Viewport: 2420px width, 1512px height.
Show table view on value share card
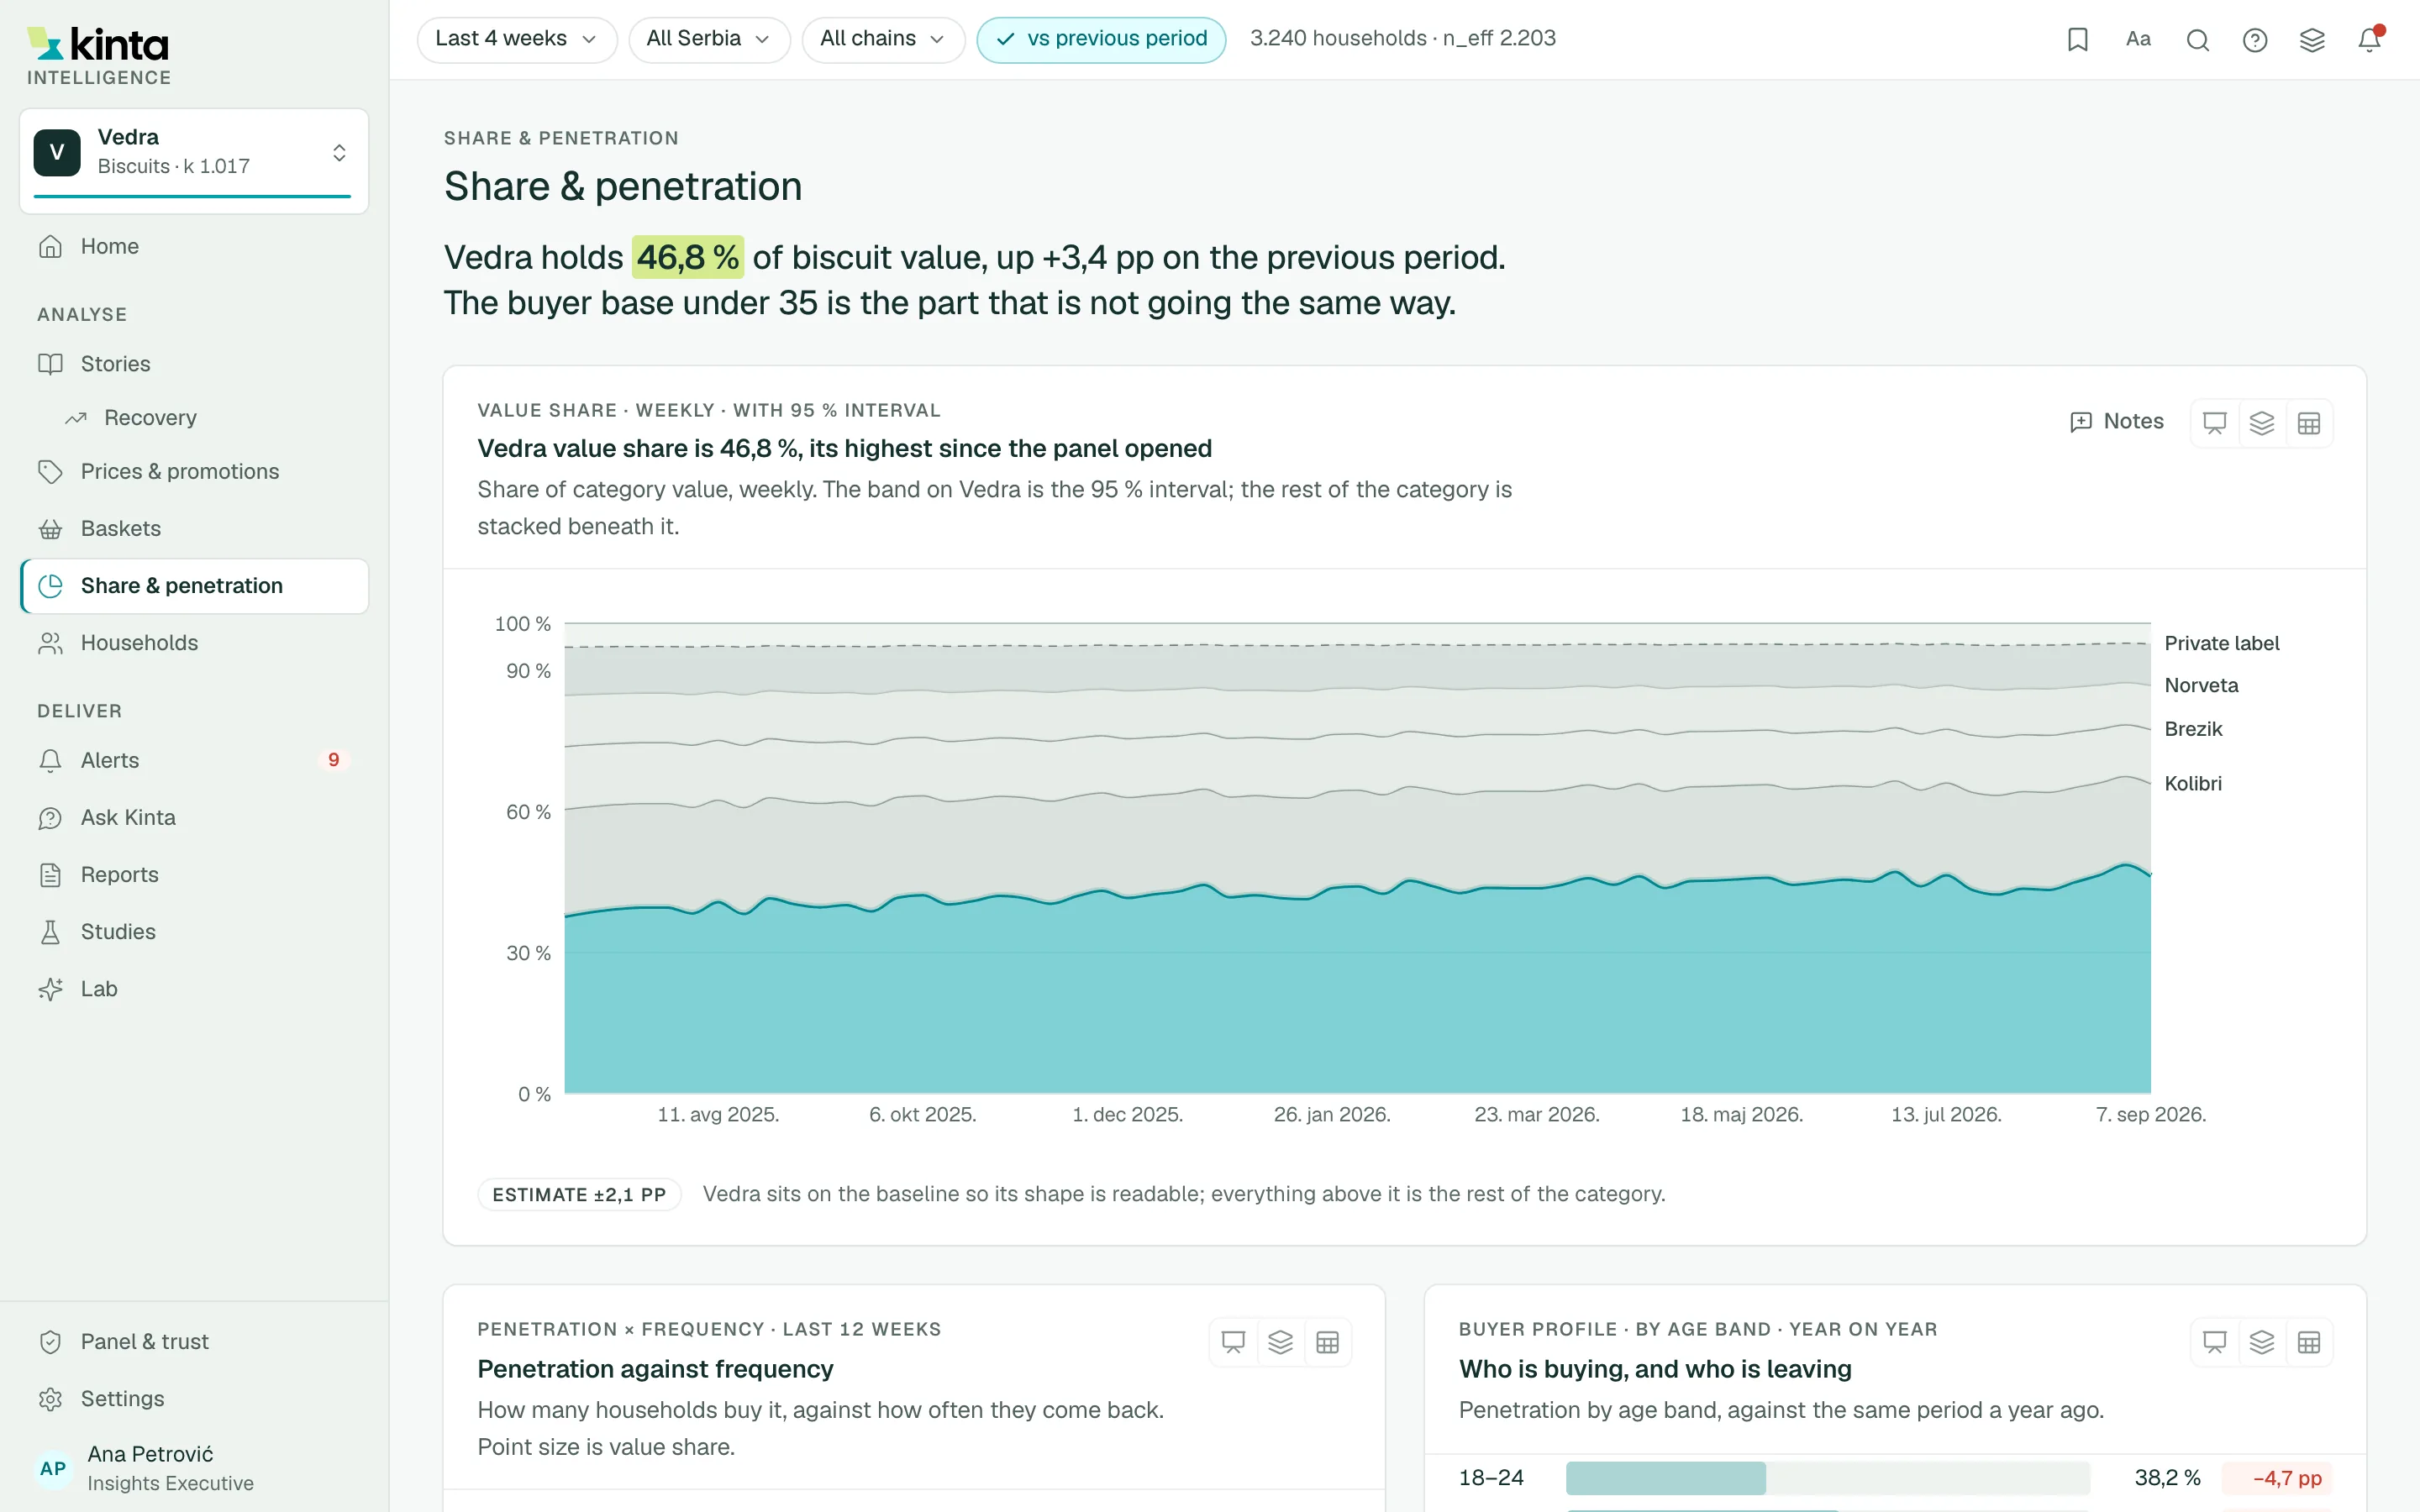[2309, 423]
